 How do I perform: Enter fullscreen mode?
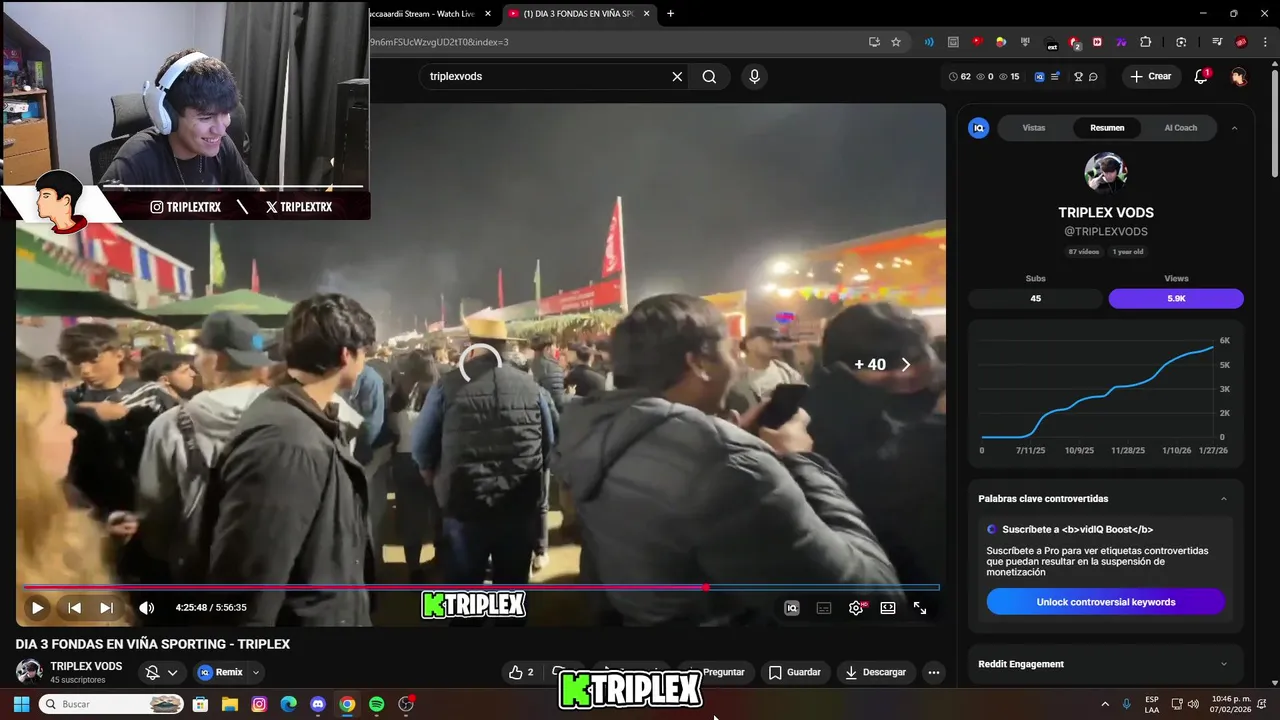(920, 607)
